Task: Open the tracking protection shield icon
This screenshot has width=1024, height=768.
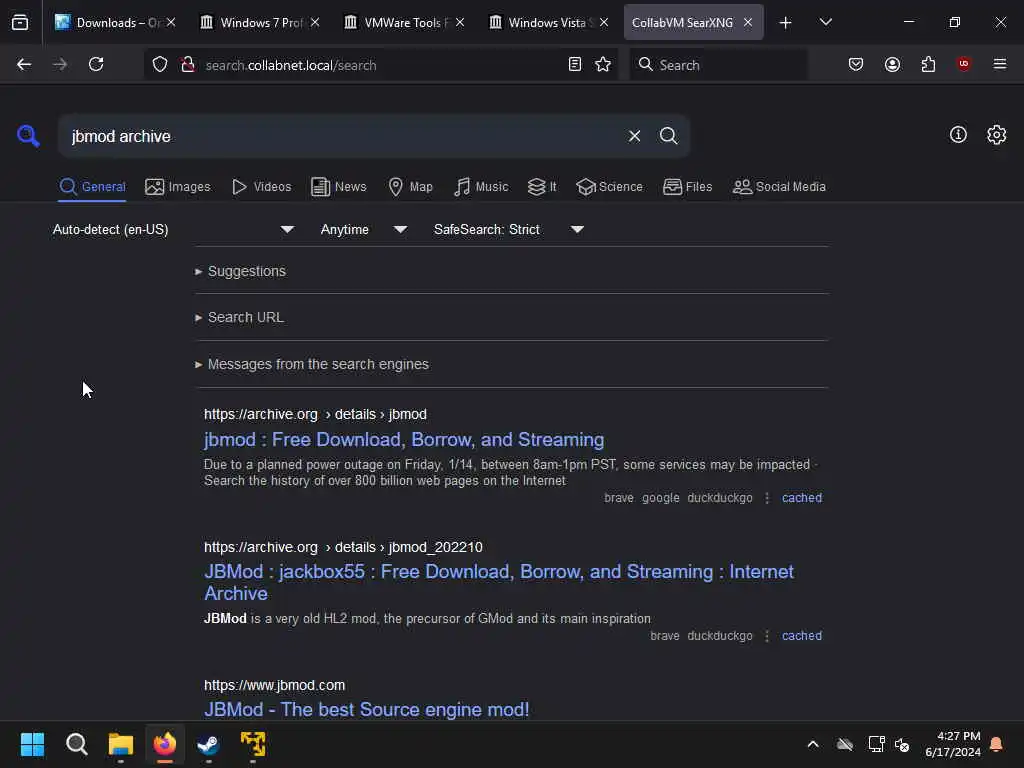Action: click(160, 65)
